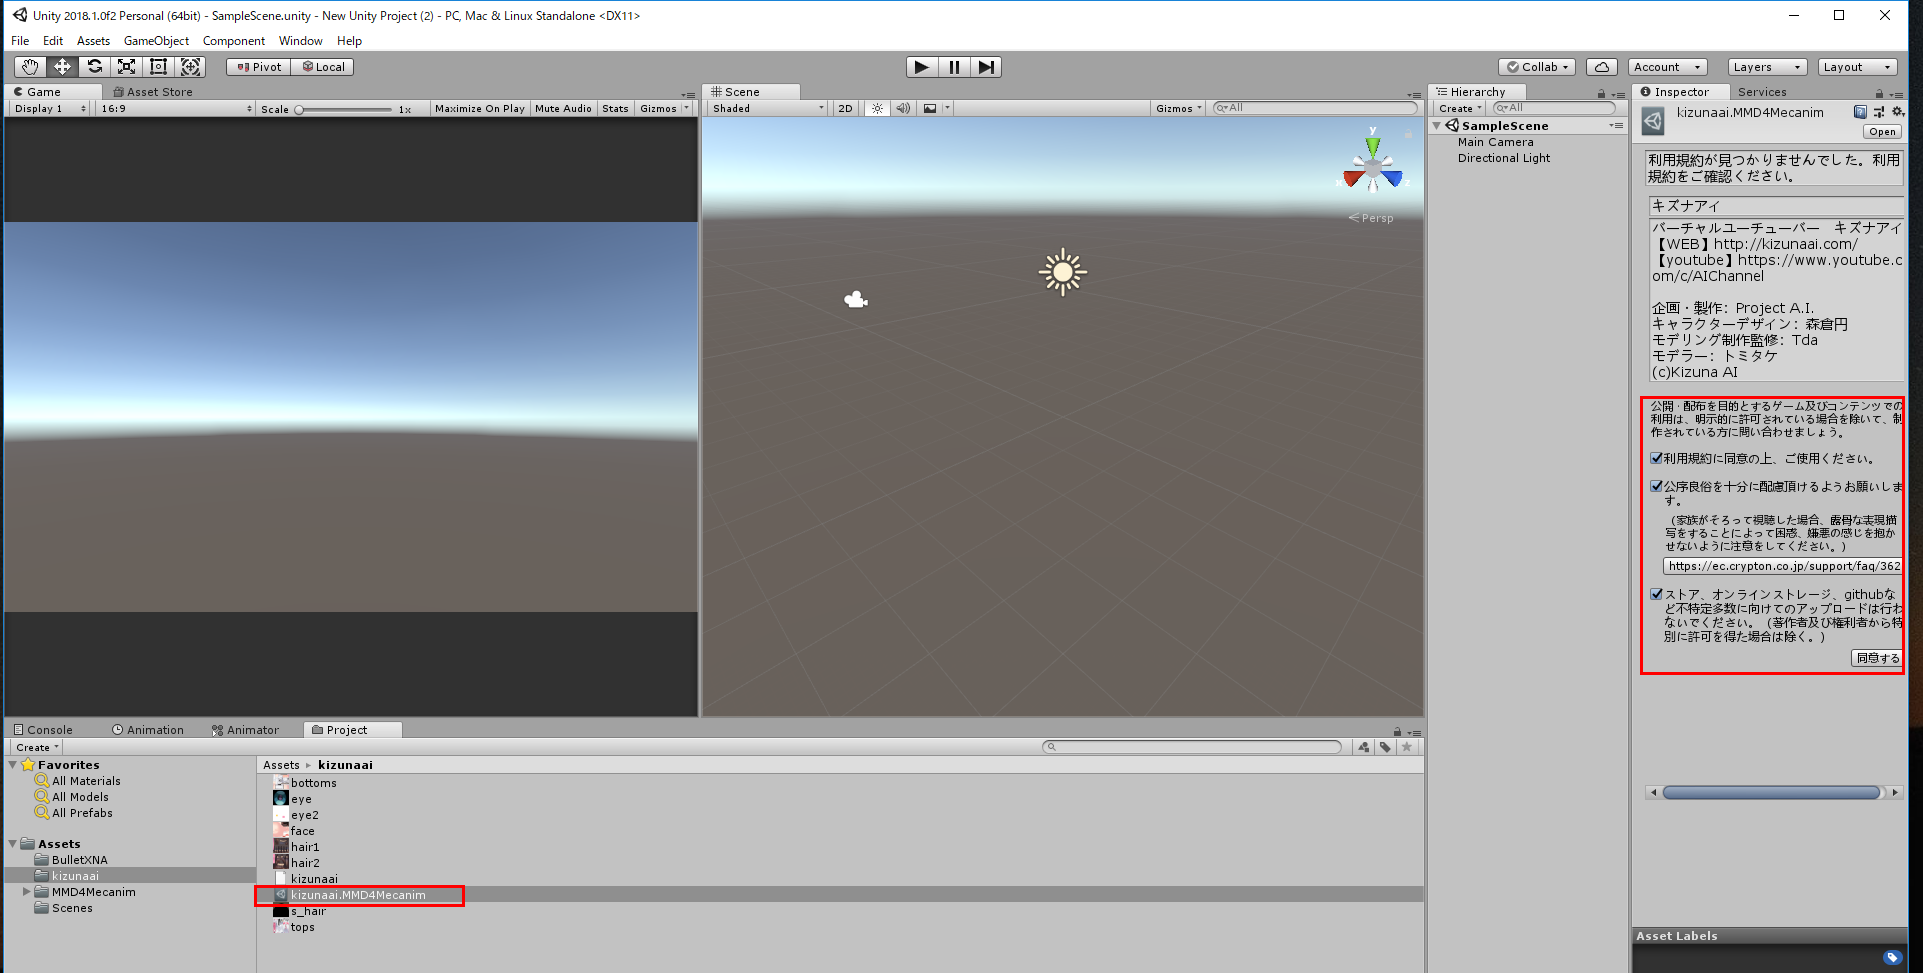Open the Account dropdown

[x=1667, y=67]
